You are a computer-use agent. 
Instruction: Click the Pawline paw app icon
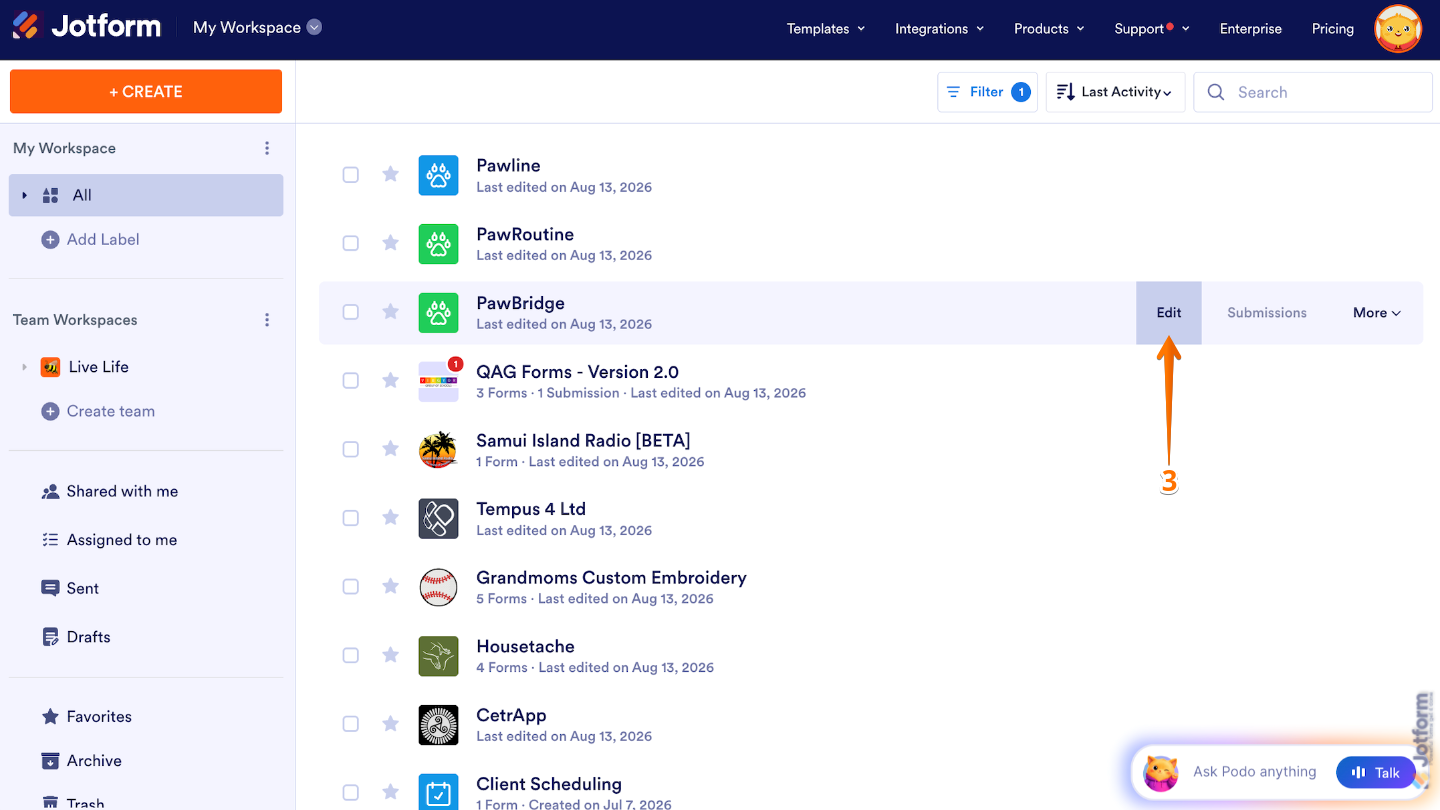click(438, 175)
